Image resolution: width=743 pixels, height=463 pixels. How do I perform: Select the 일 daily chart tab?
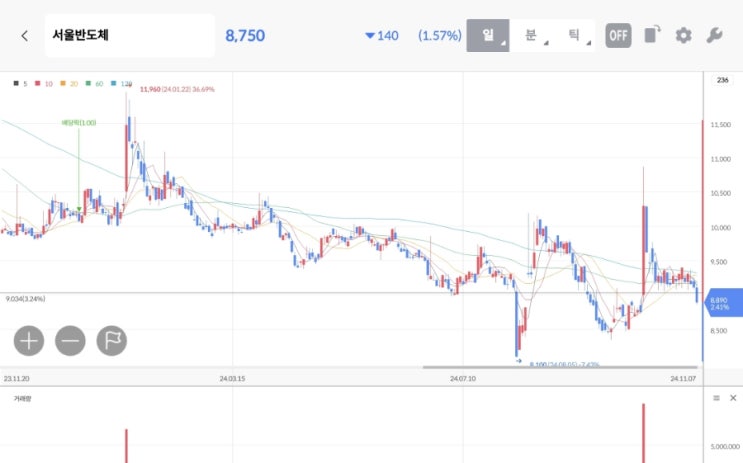488,36
